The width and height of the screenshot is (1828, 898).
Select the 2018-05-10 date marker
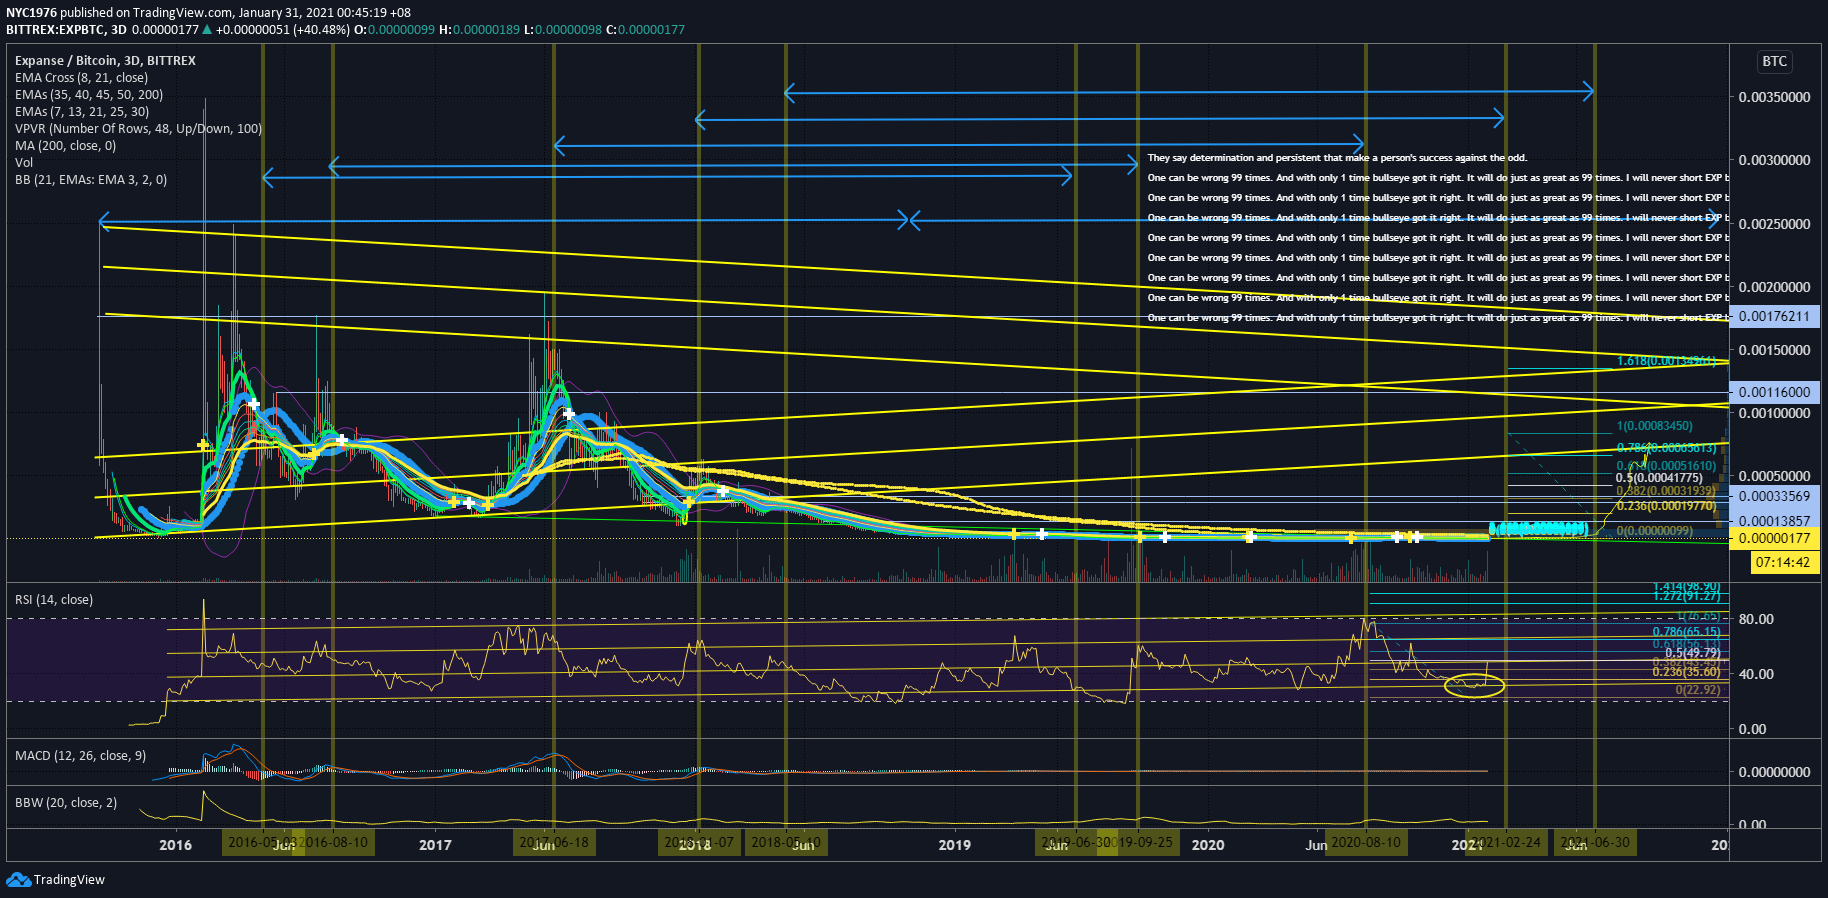786,843
